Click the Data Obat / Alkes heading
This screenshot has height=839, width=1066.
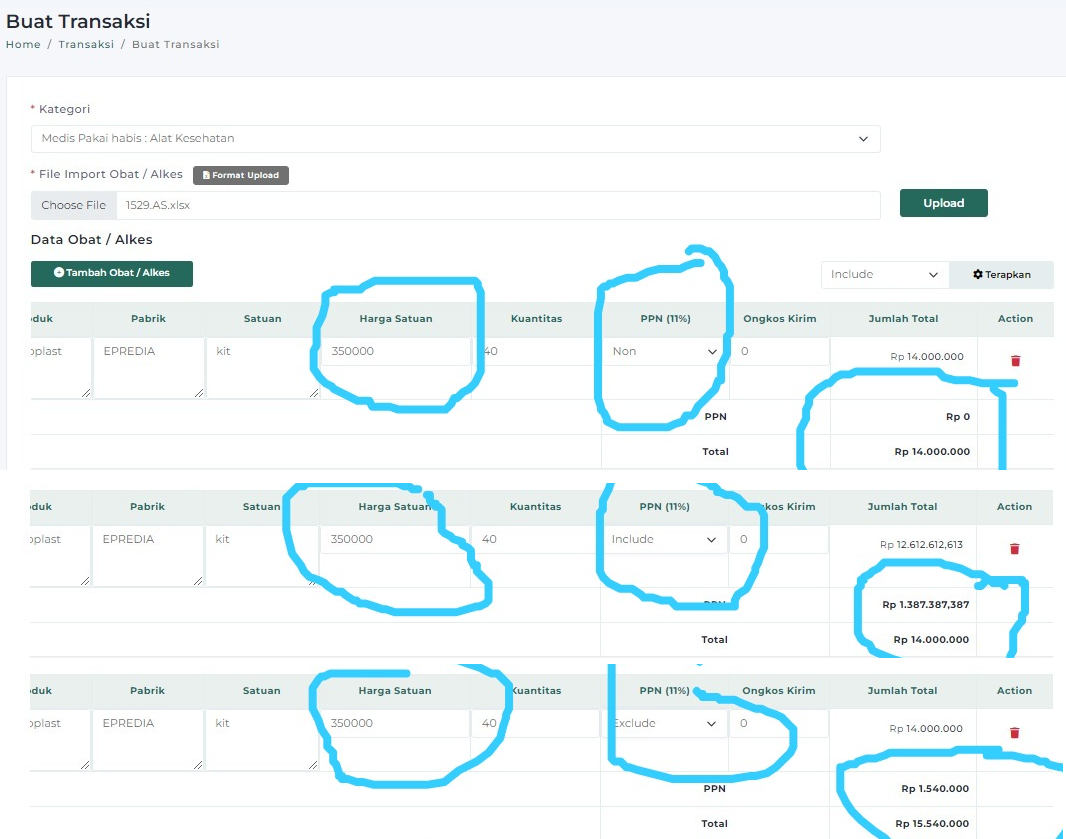point(92,240)
